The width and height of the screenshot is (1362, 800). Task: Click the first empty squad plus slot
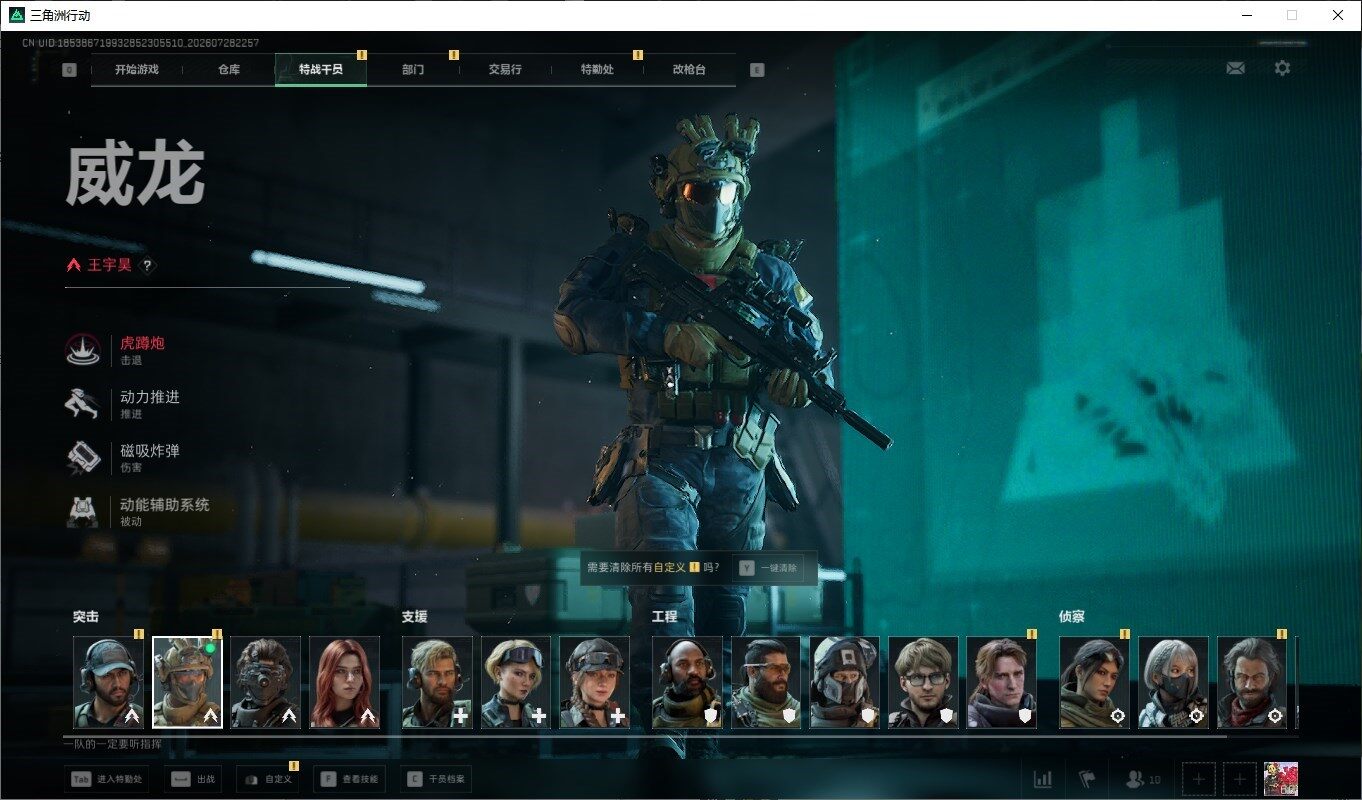(x=1199, y=779)
